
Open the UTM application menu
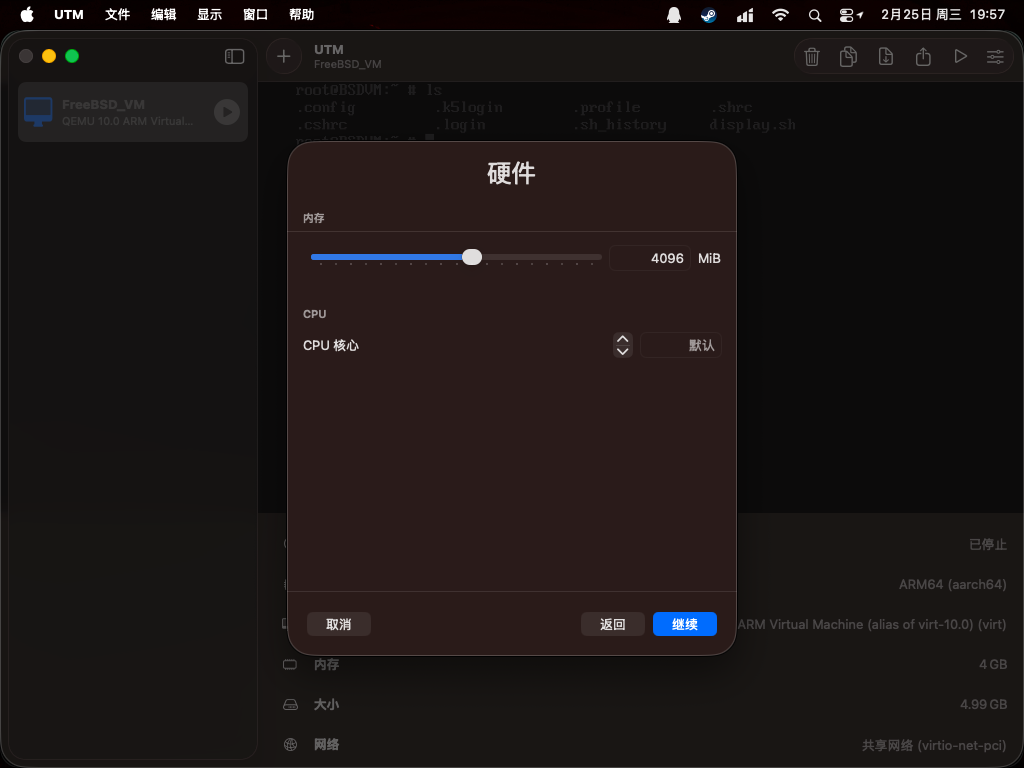pos(69,14)
